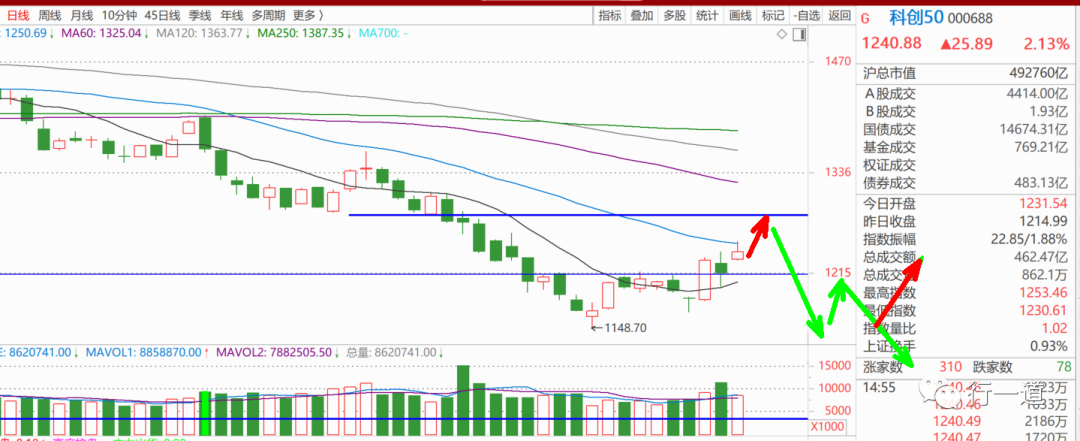Click the 1148.70 low price label
Screen dimensions: 1080x441
tap(624, 327)
